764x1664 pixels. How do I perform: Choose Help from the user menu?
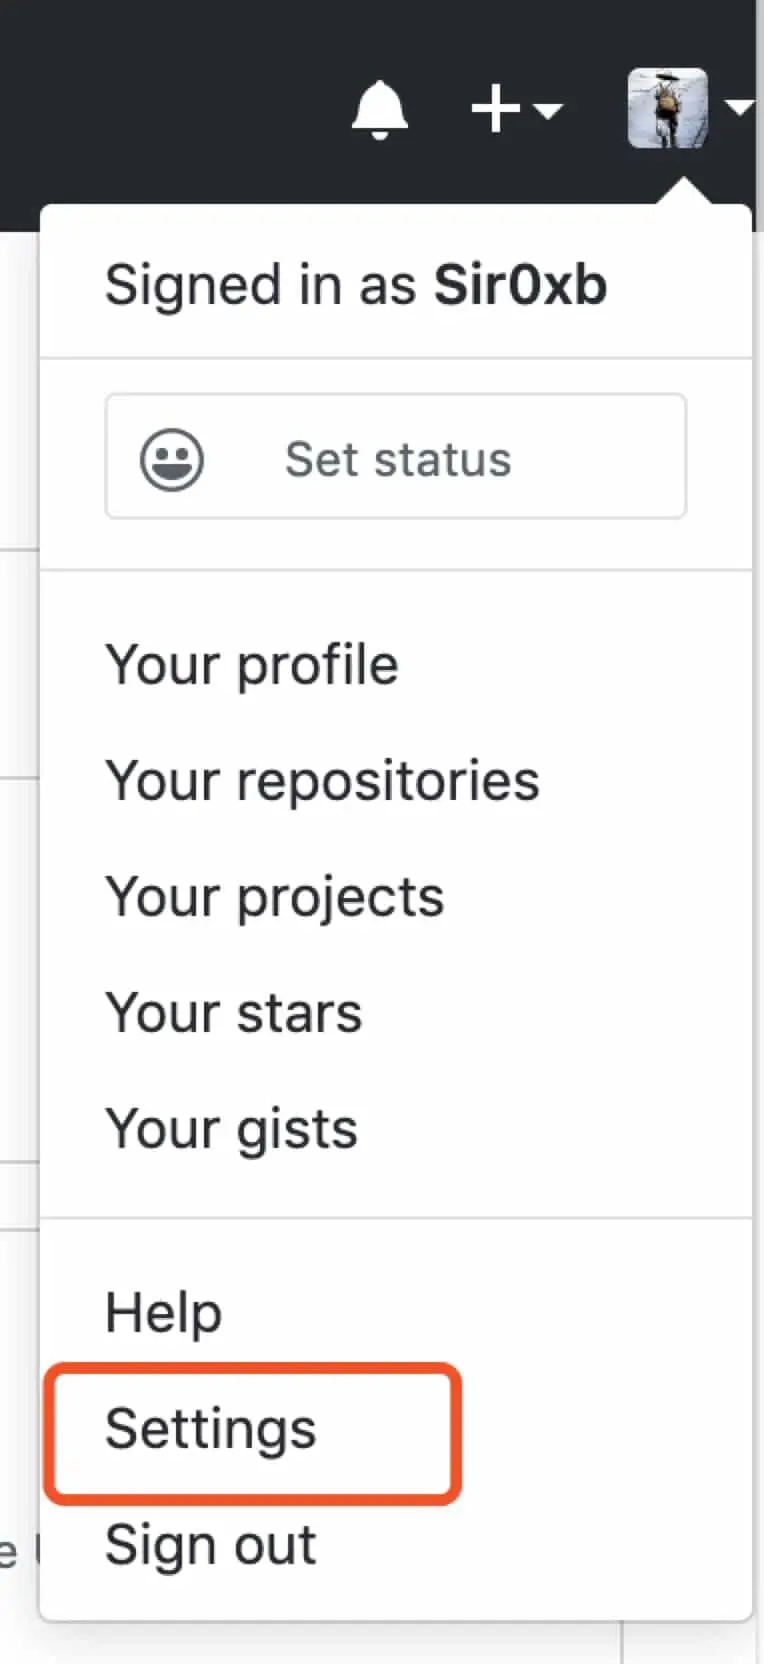point(164,1313)
